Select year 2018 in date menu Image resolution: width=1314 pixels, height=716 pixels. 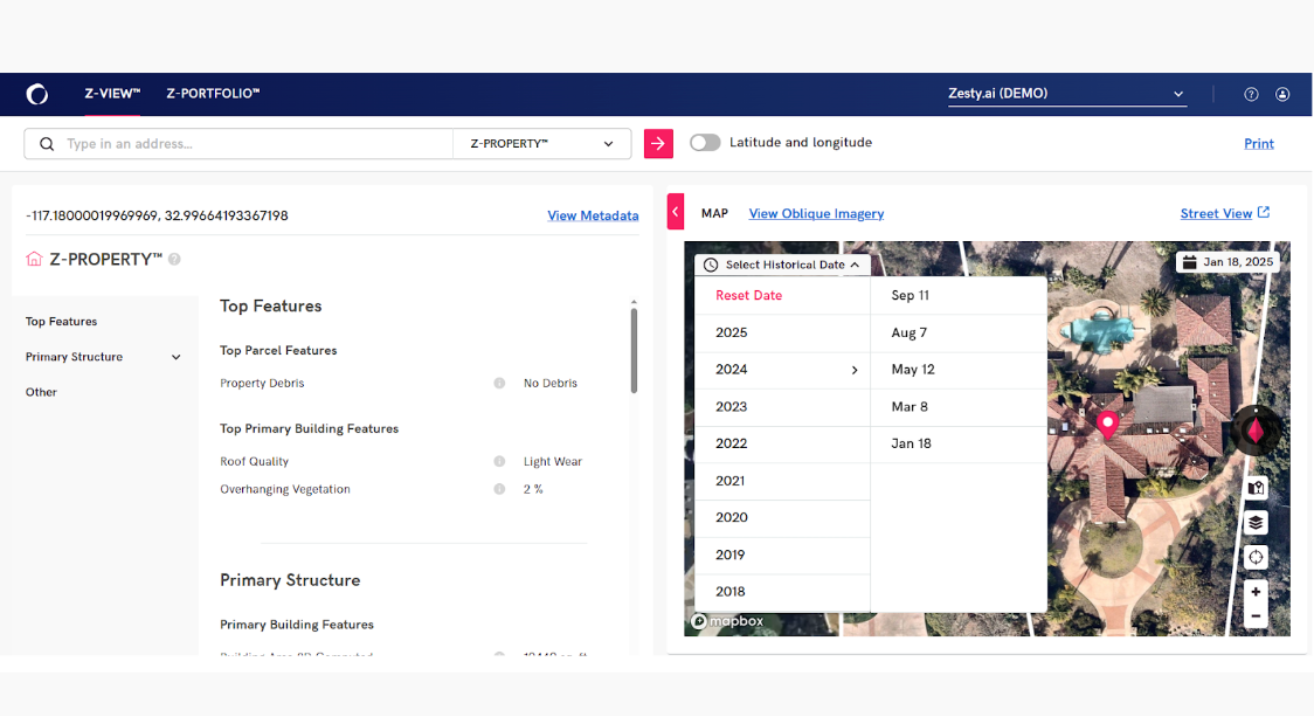coord(783,592)
